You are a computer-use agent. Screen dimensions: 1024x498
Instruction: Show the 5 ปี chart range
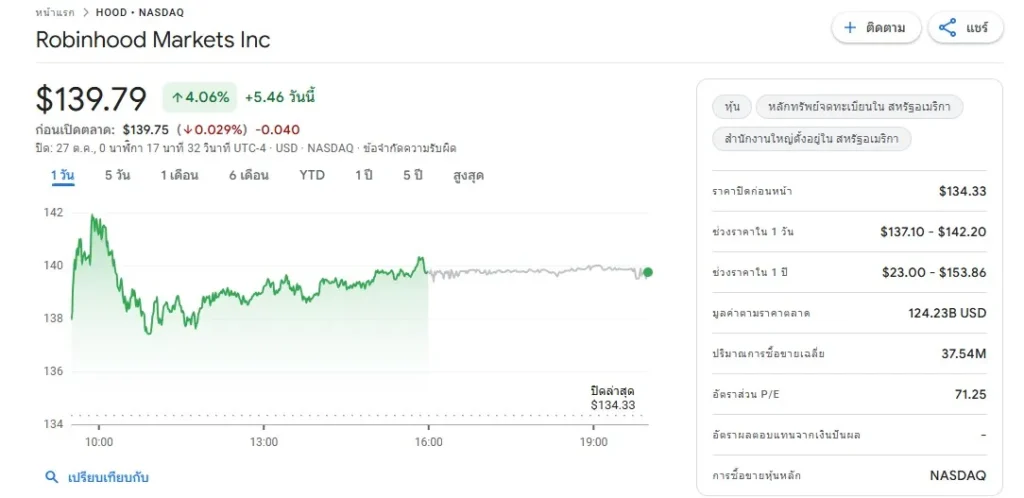coord(413,176)
